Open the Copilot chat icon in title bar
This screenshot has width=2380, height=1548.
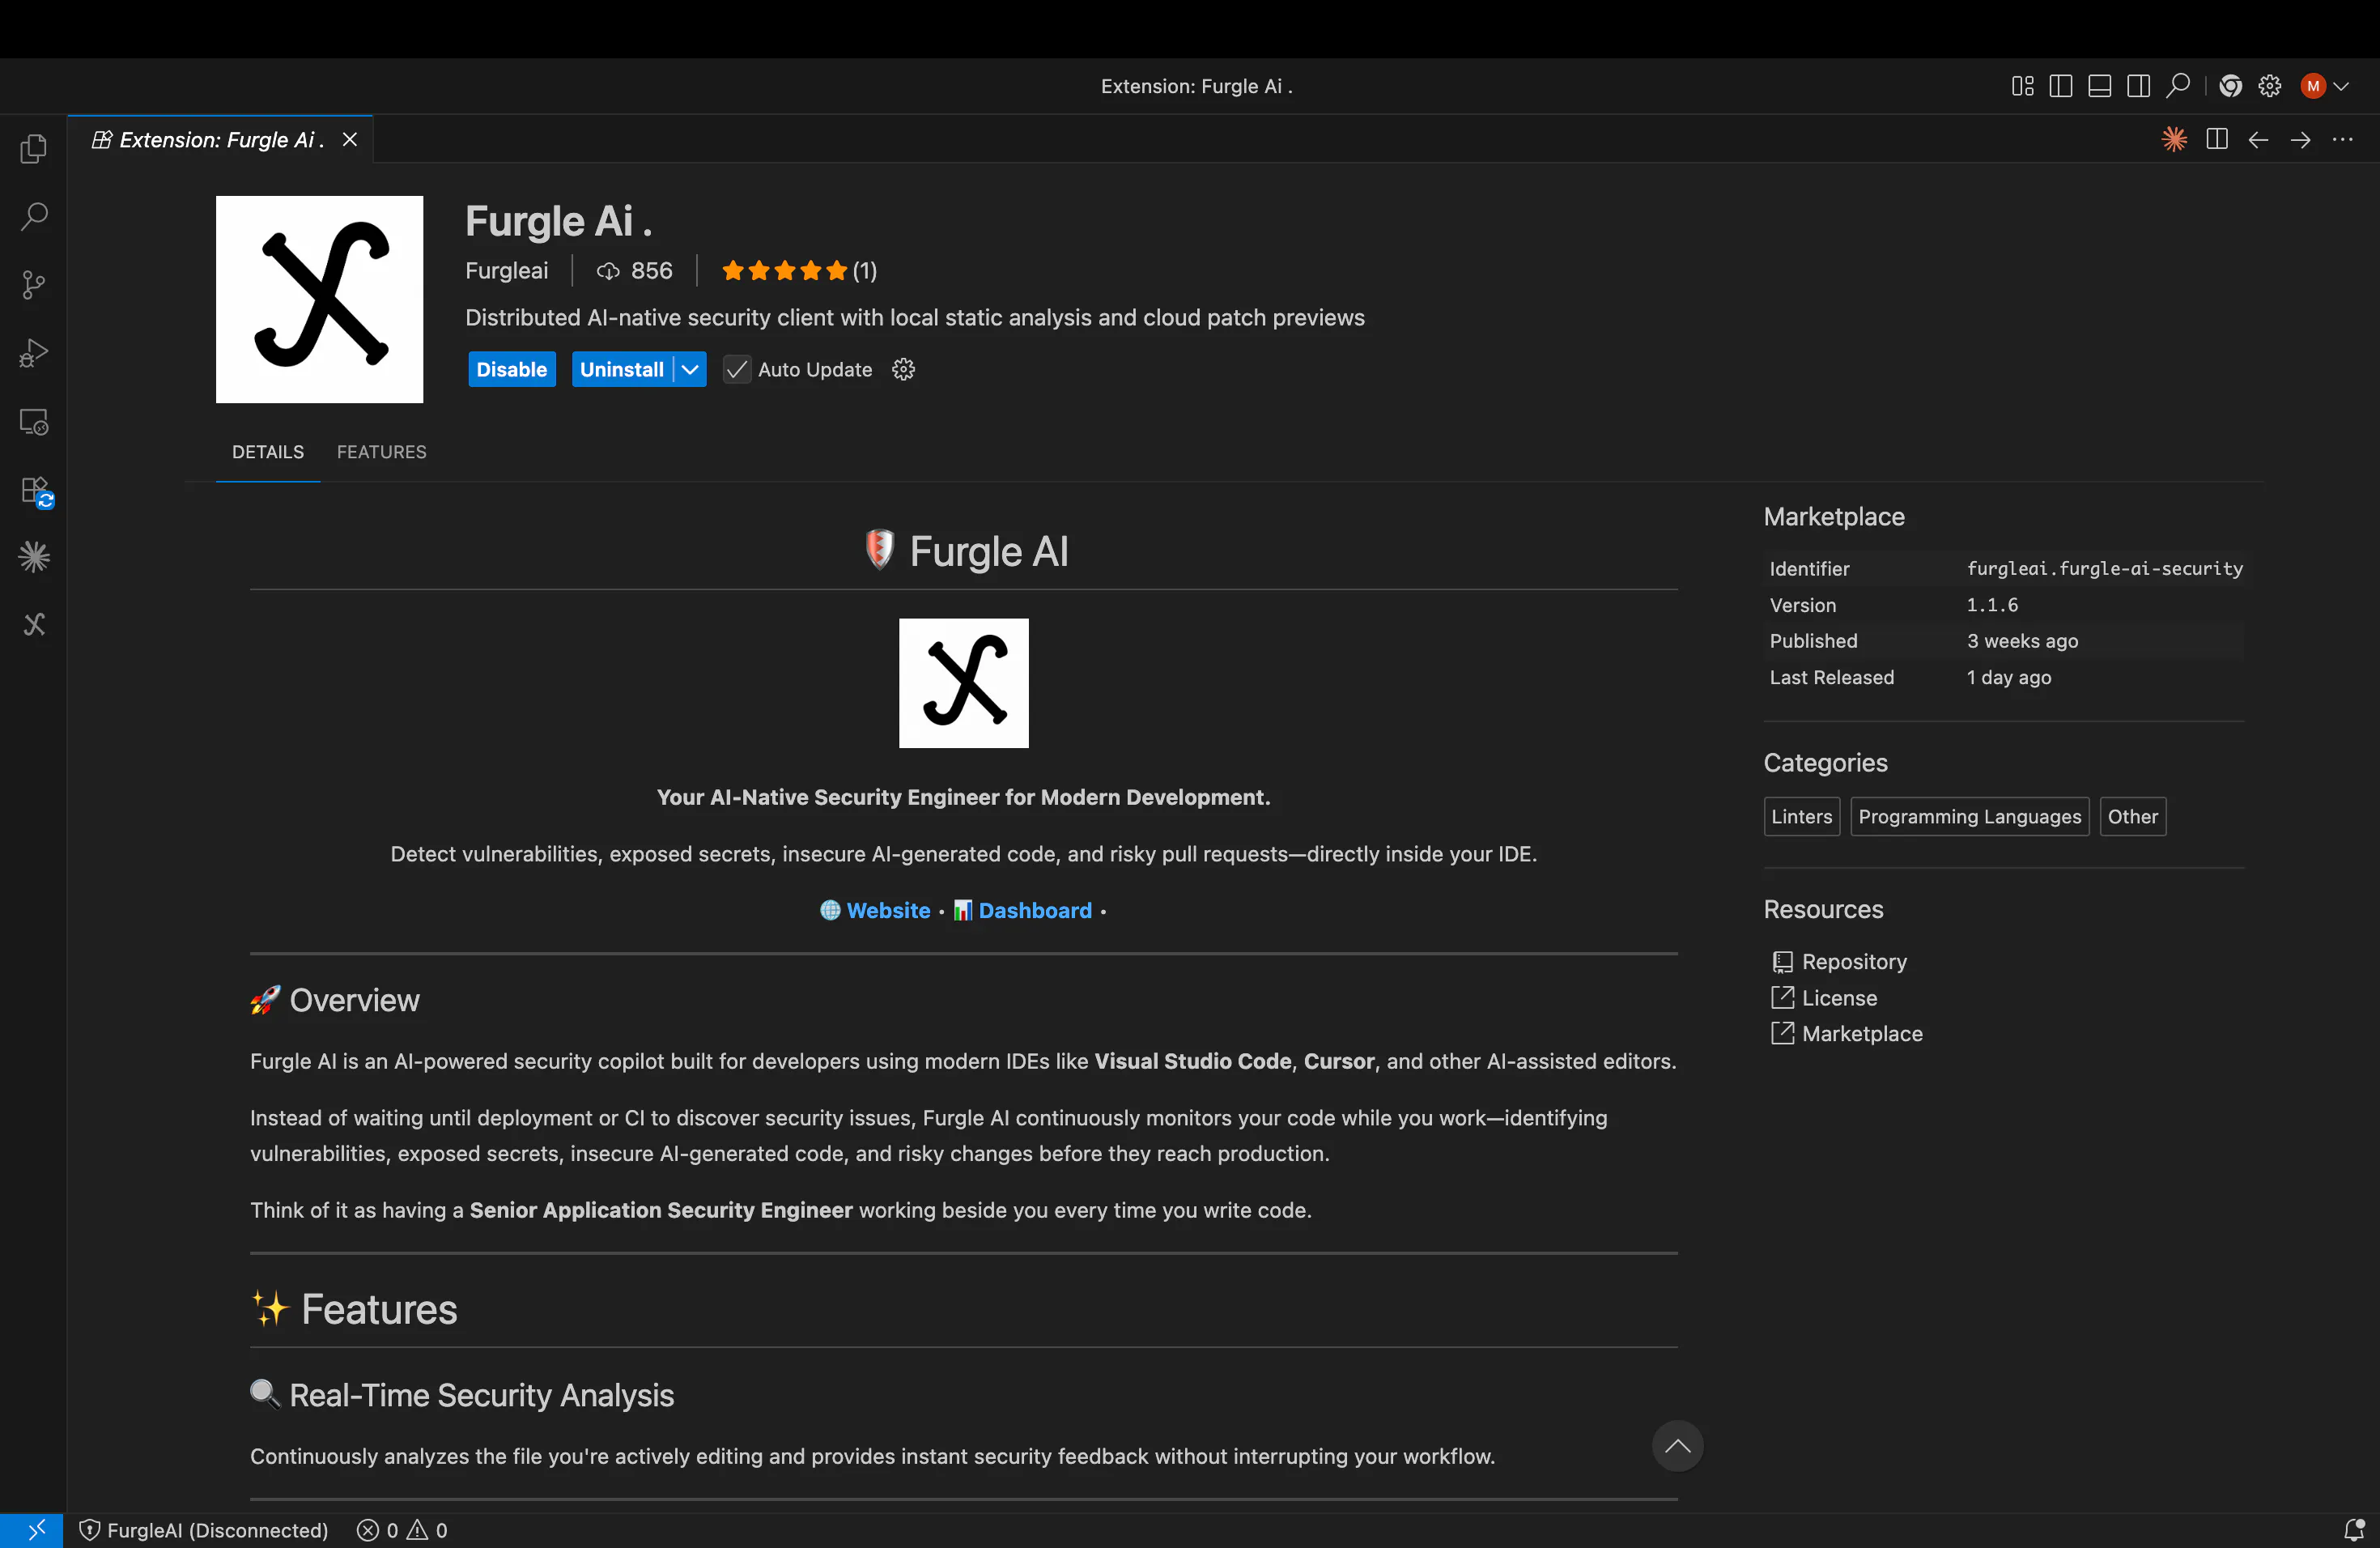click(x=2230, y=86)
